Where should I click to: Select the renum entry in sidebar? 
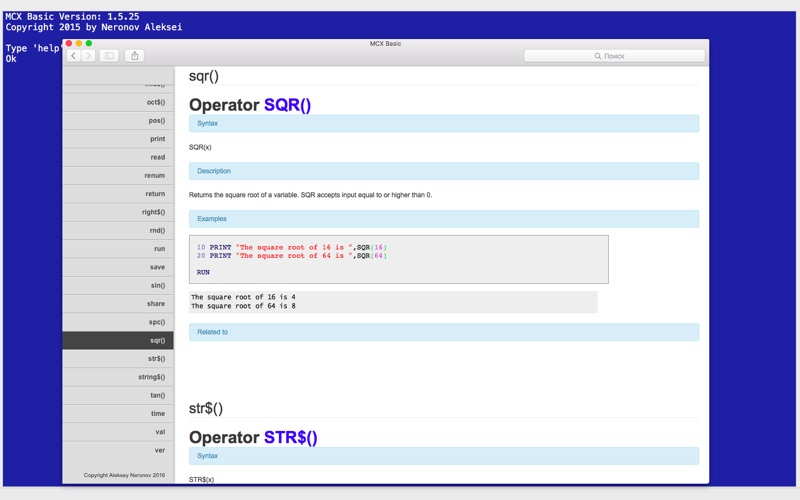pos(154,175)
